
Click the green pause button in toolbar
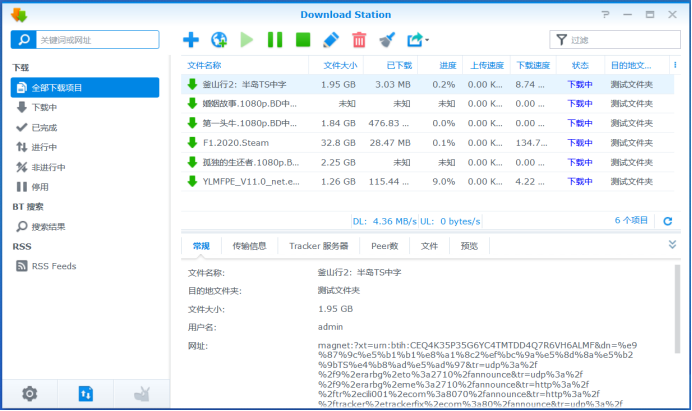click(275, 40)
